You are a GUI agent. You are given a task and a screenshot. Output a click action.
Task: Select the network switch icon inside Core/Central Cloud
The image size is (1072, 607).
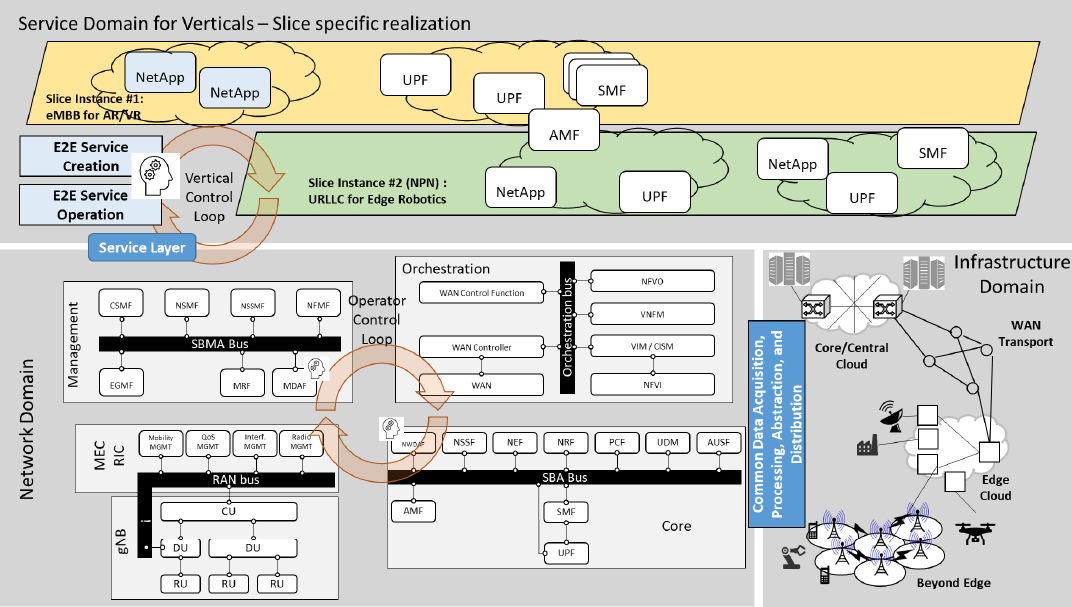814,307
